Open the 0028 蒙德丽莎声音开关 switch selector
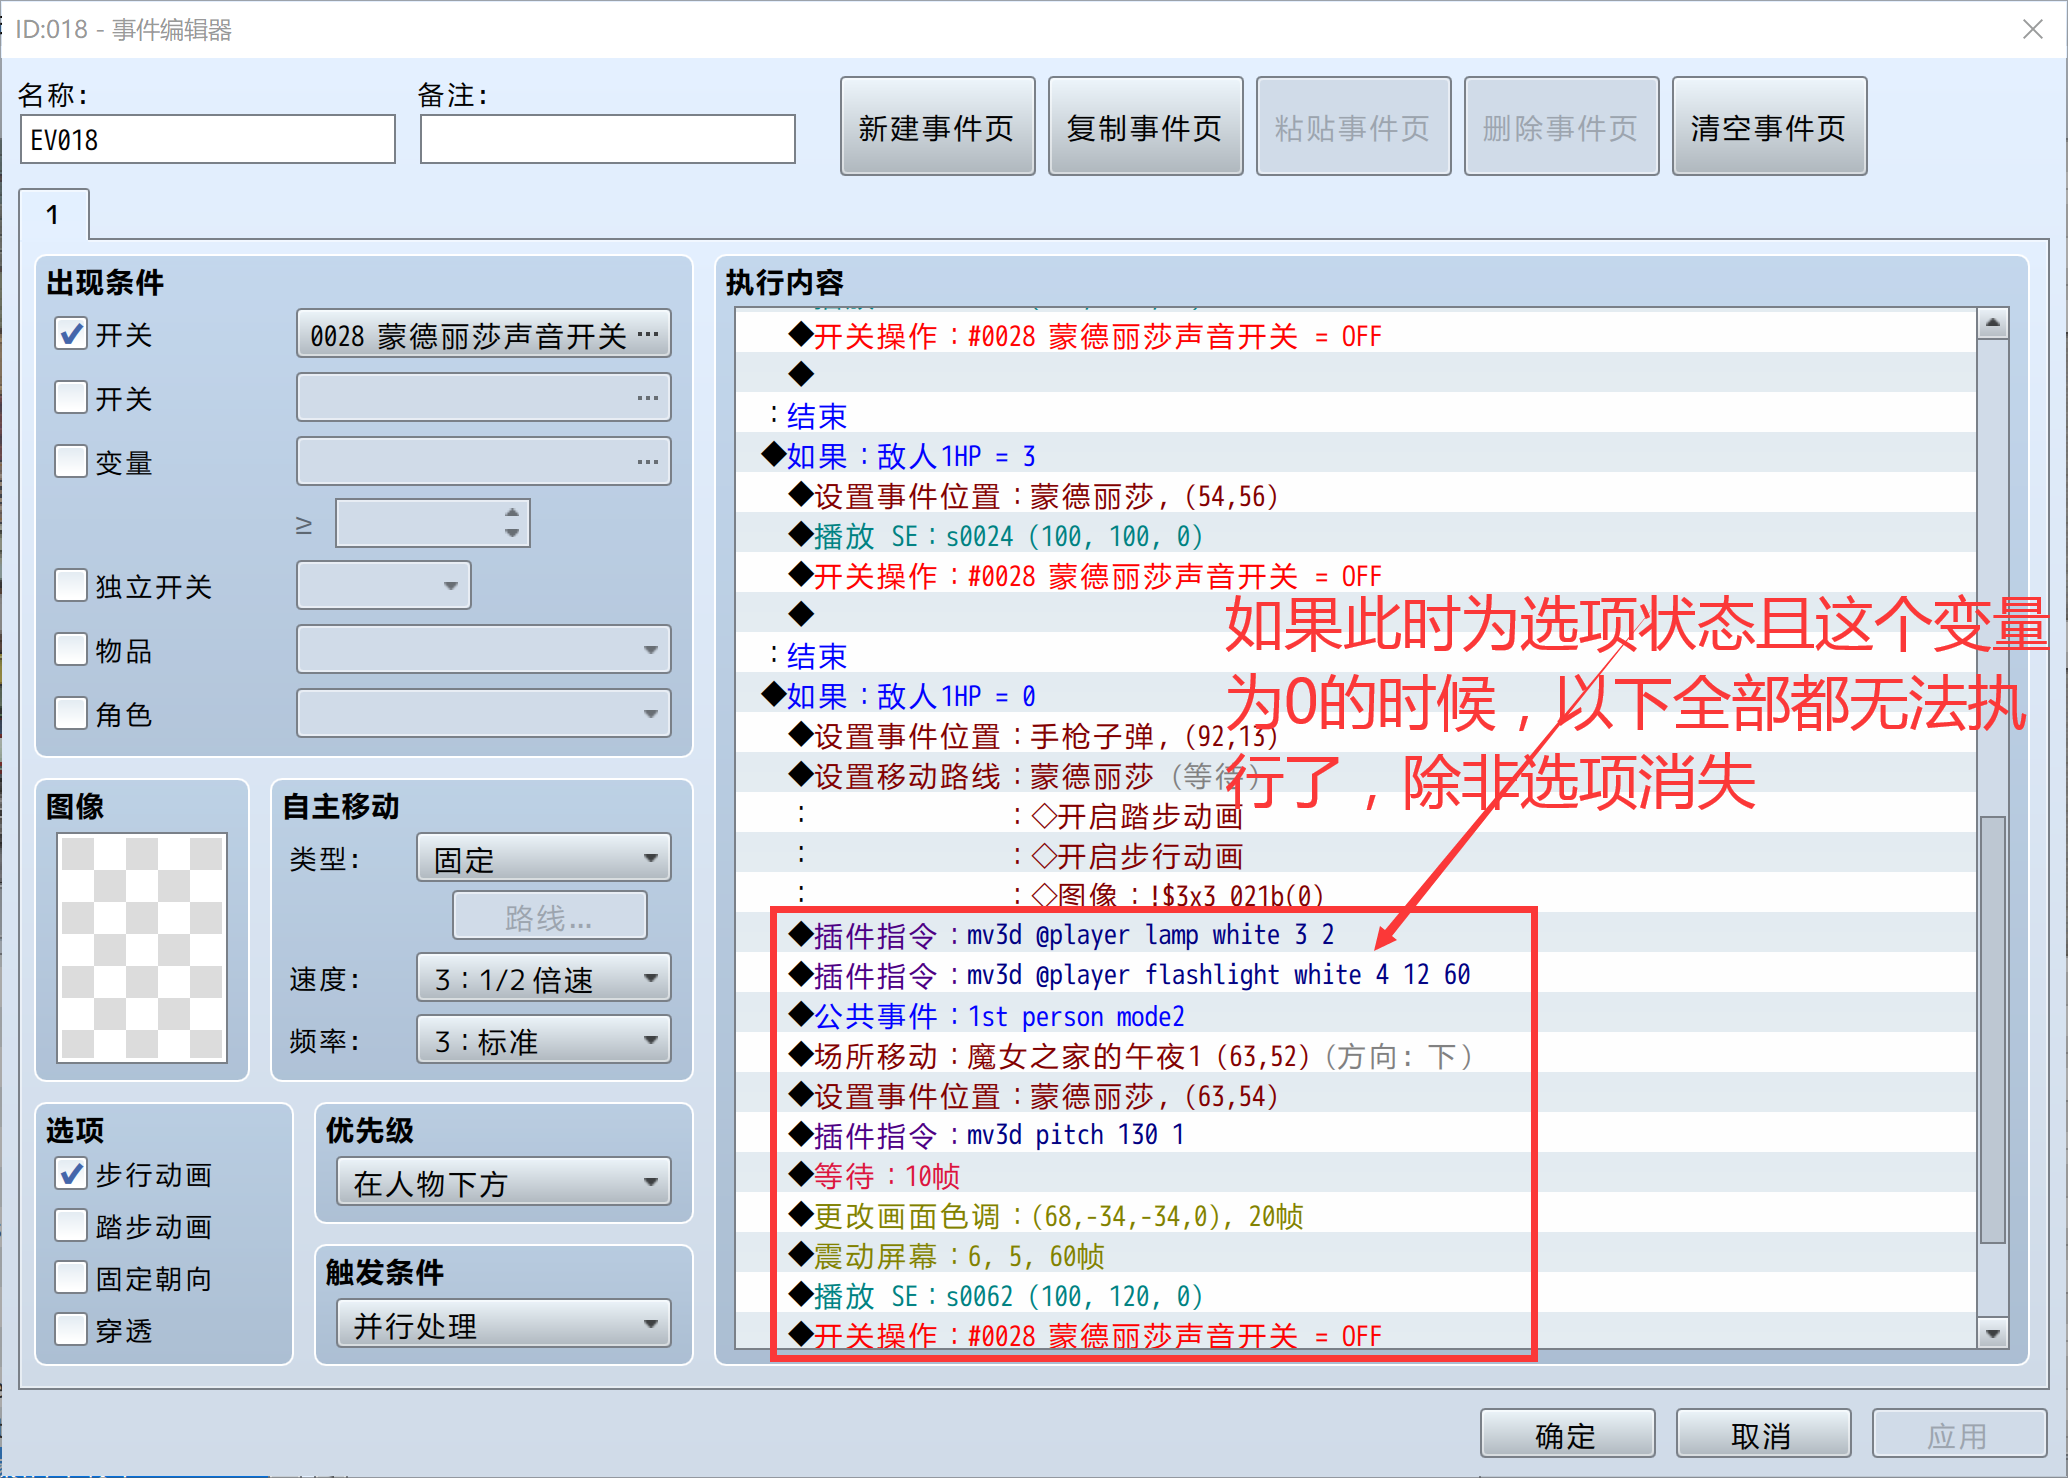2068x1478 pixels. coord(484,334)
